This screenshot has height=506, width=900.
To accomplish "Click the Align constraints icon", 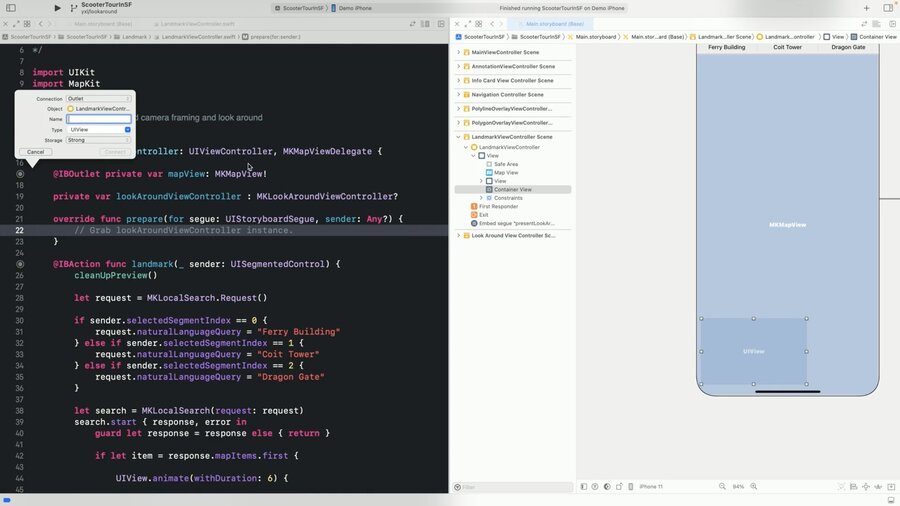I will tap(854, 486).
